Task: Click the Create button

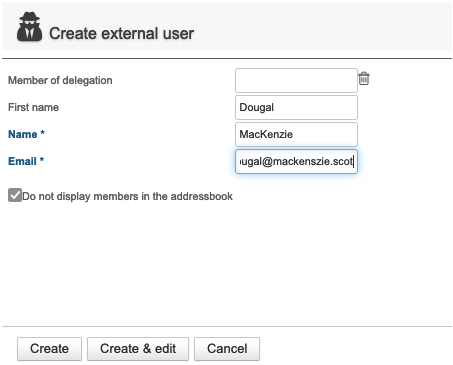Action: tap(49, 349)
